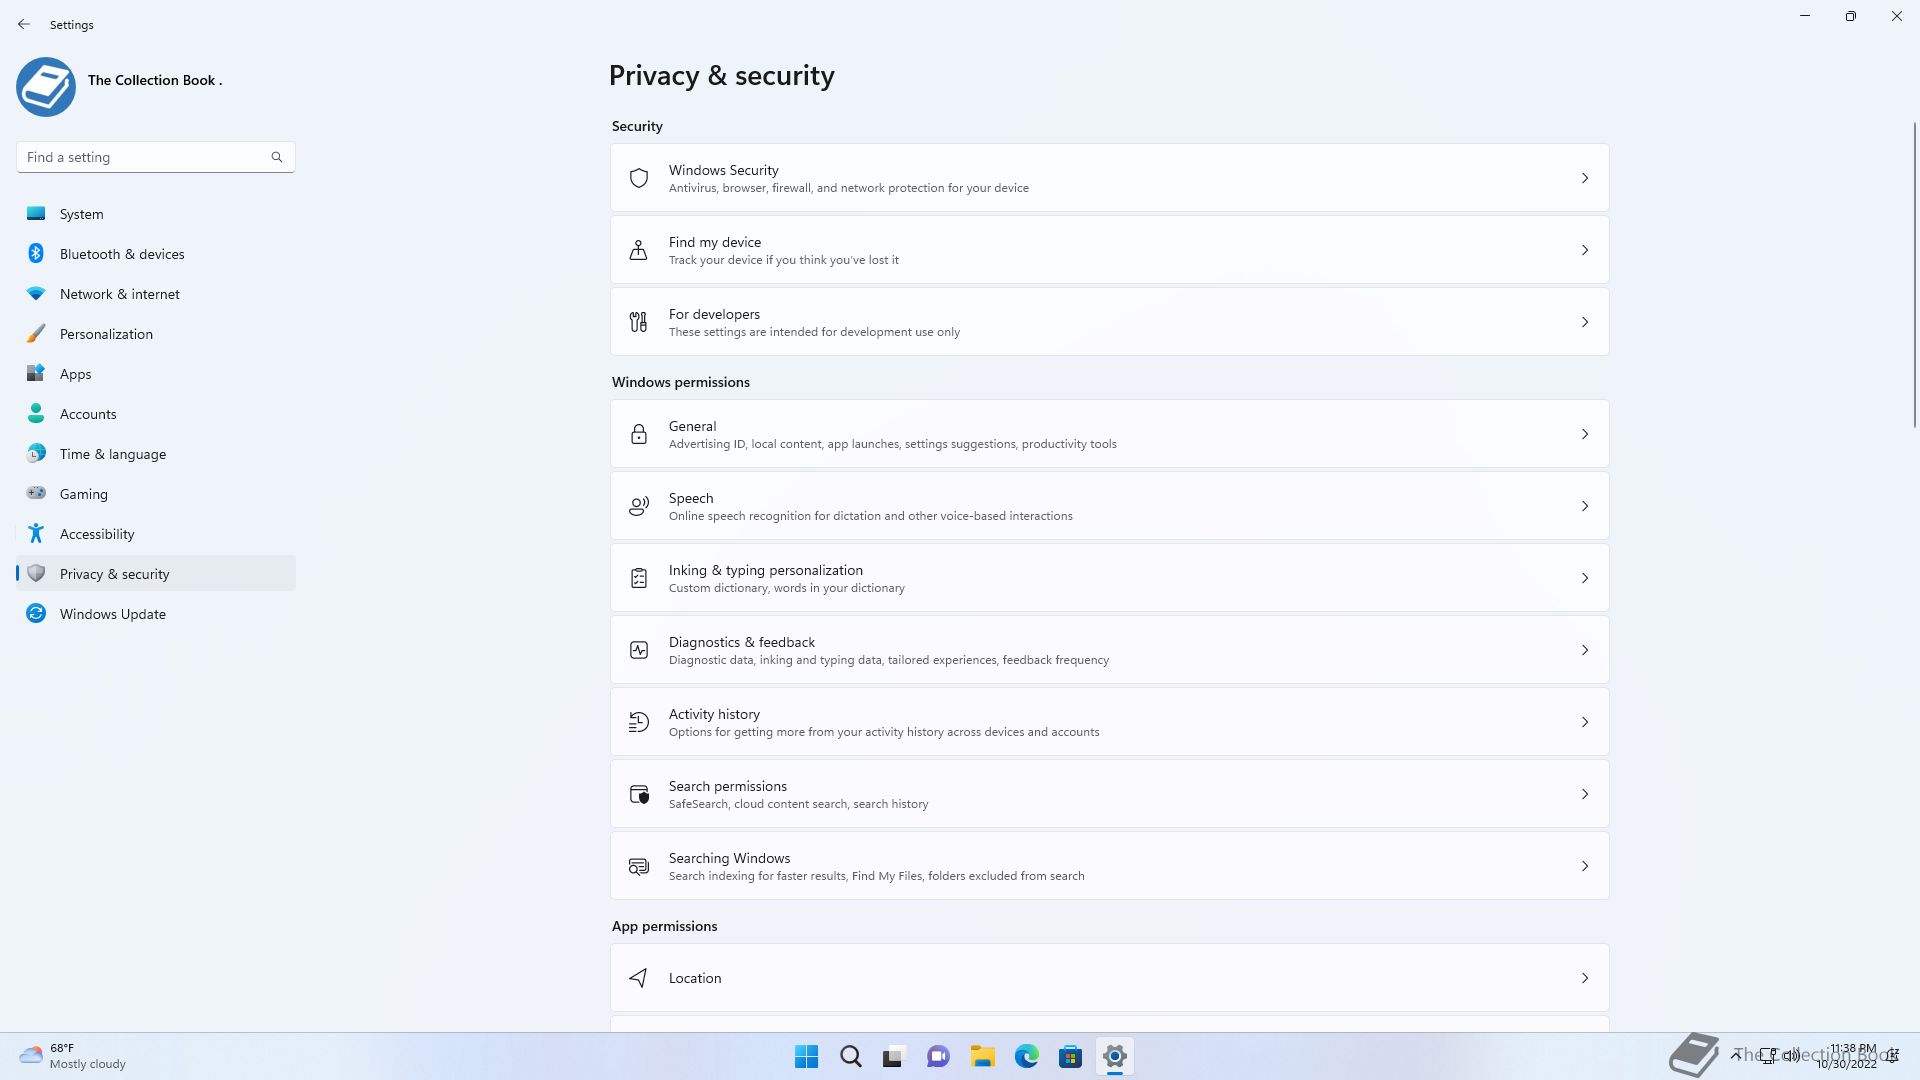Click the Bluetooth icon in sidebar
The height and width of the screenshot is (1080, 1920).
[36, 253]
